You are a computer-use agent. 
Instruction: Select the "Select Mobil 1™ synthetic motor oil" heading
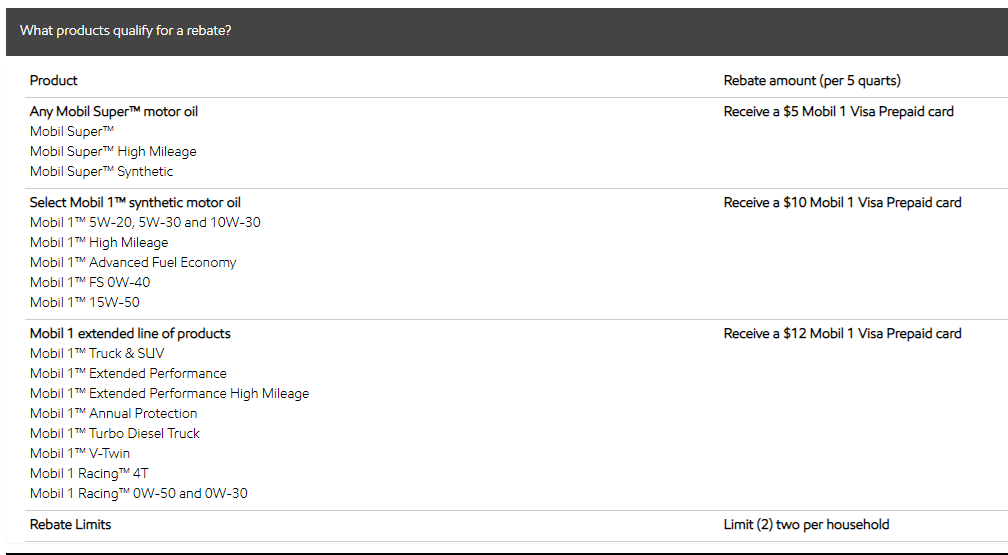coord(135,203)
